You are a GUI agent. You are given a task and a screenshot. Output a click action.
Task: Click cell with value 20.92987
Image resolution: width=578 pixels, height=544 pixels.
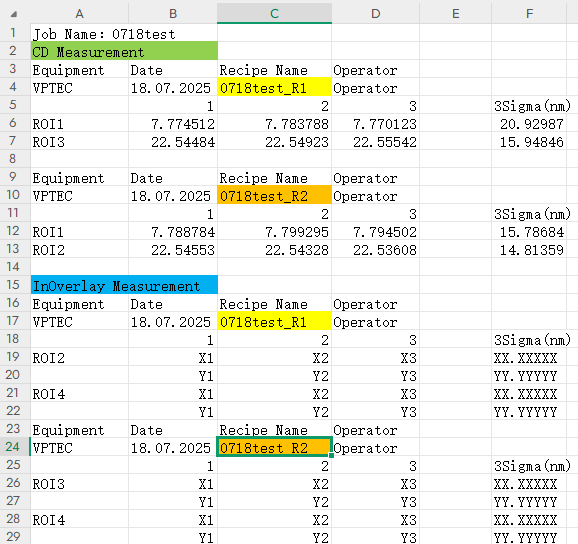click(x=529, y=123)
